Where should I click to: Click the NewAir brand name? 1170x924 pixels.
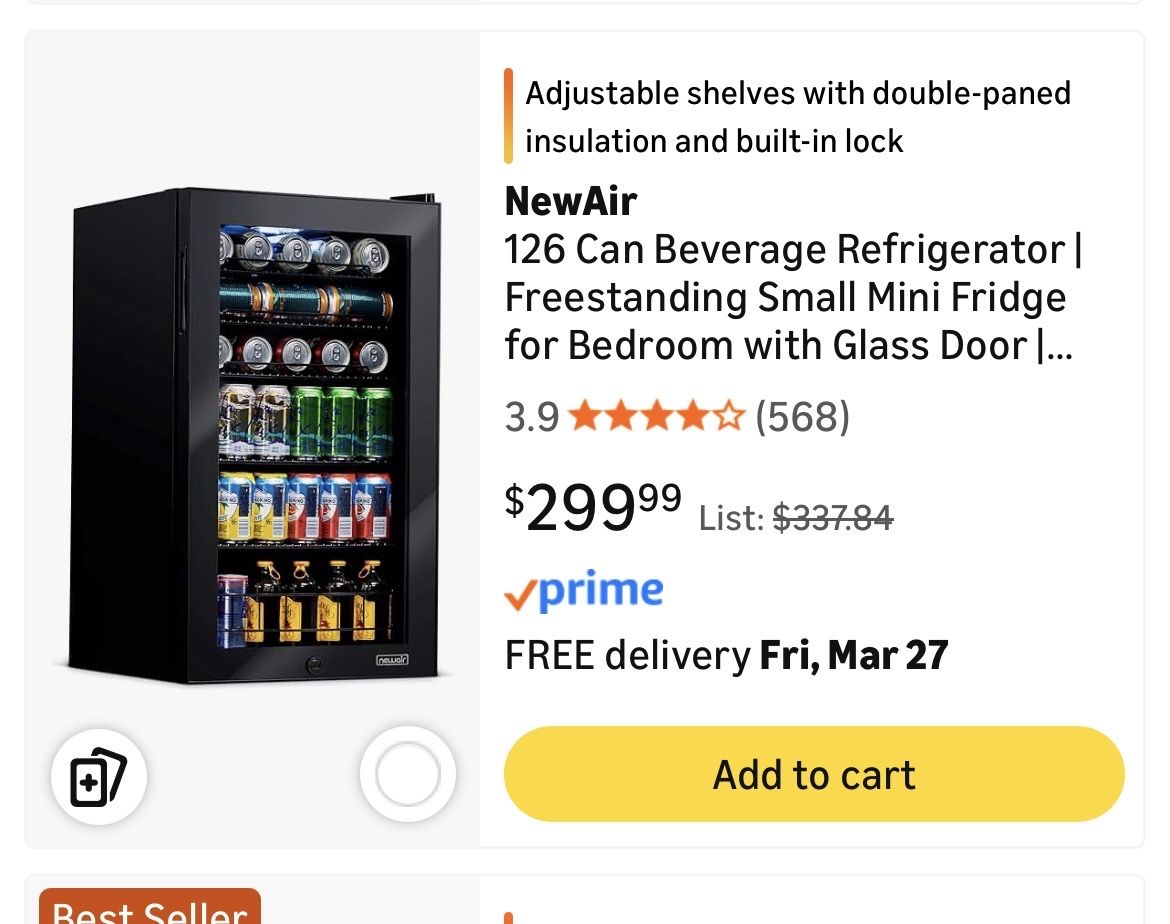(570, 201)
